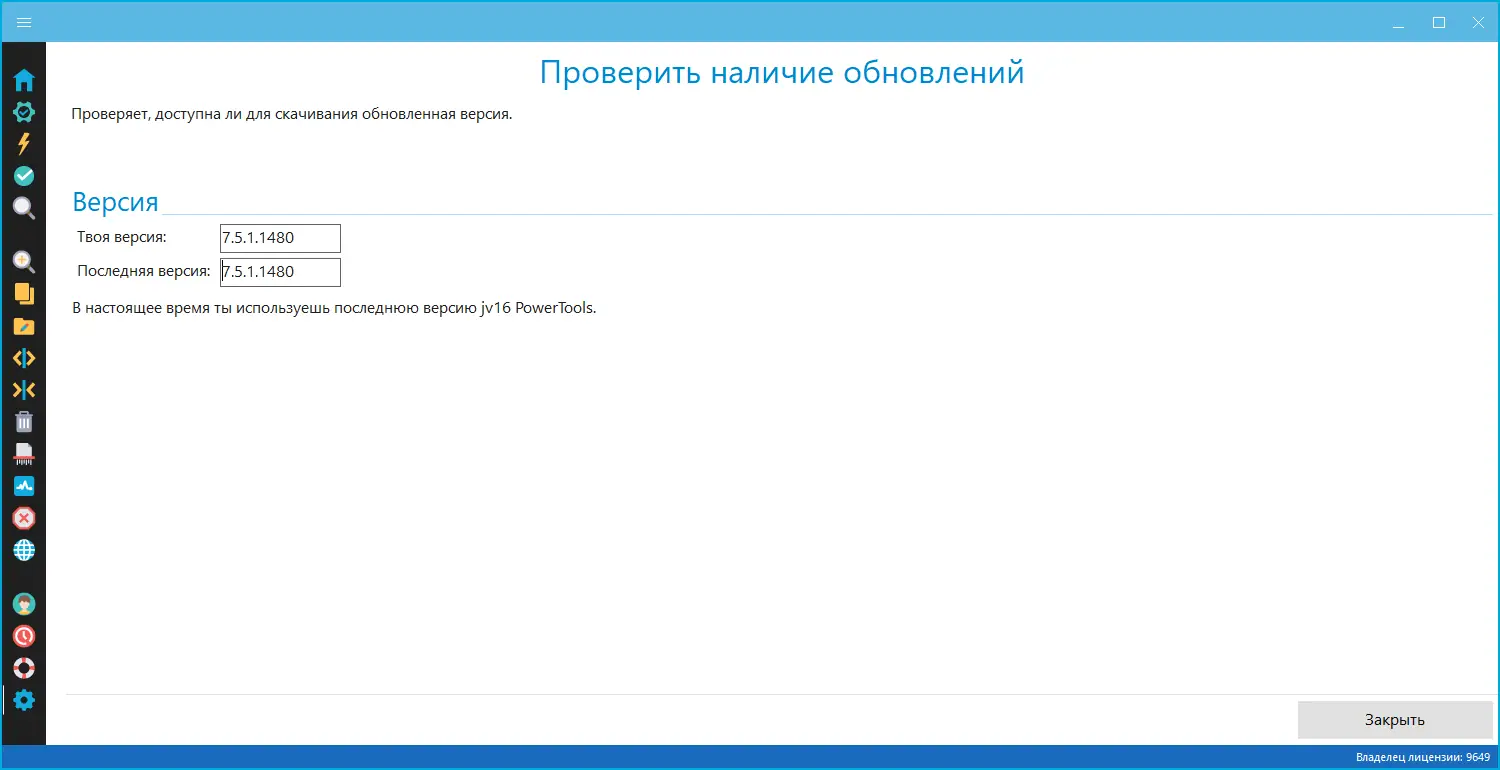Click the Твоя версия field
This screenshot has width=1500, height=770.
280,238
